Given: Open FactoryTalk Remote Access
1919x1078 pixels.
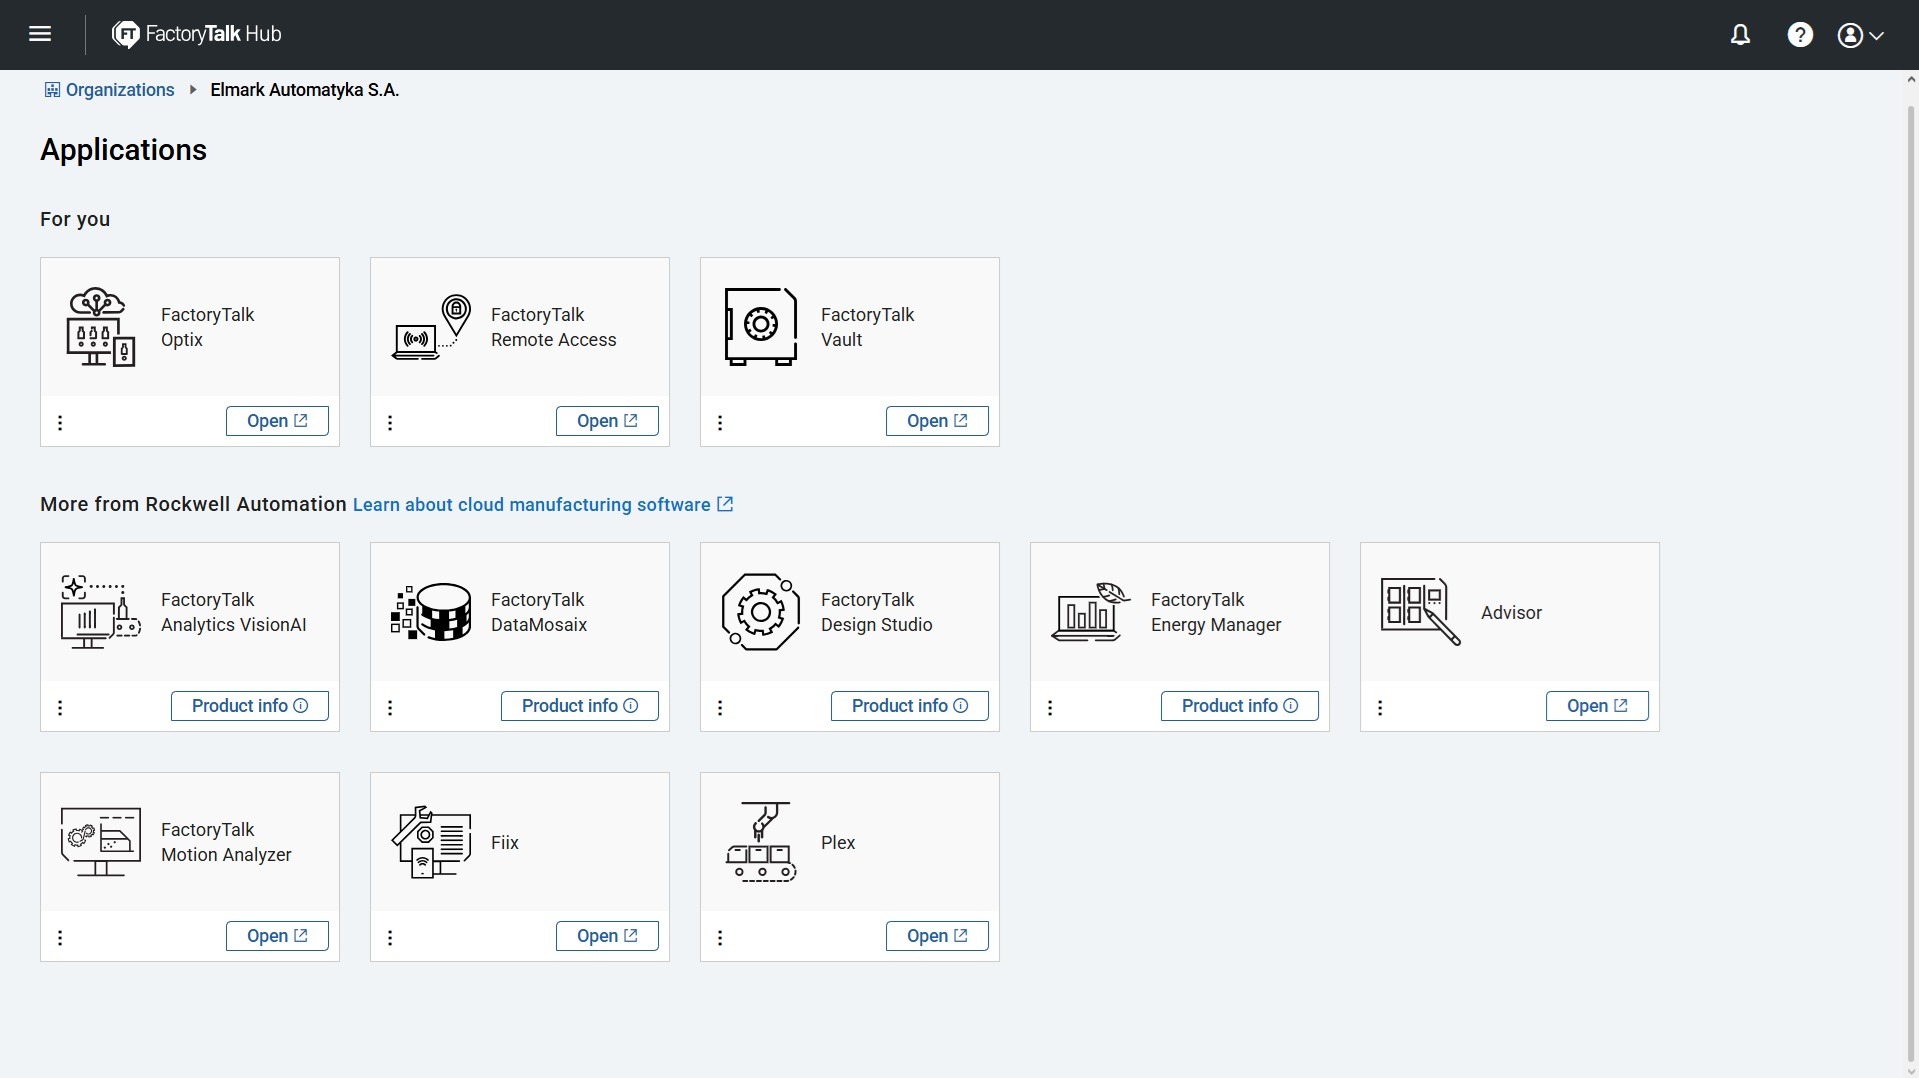Looking at the screenshot, I should click(x=607, y=421).
